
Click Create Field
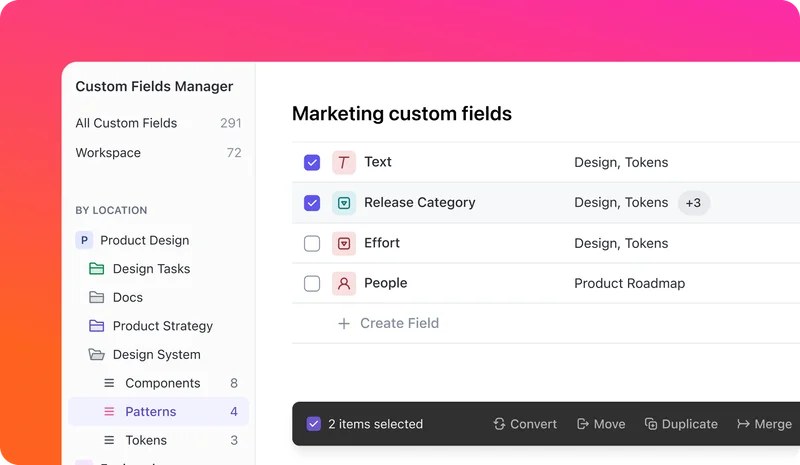coord(398,323)
